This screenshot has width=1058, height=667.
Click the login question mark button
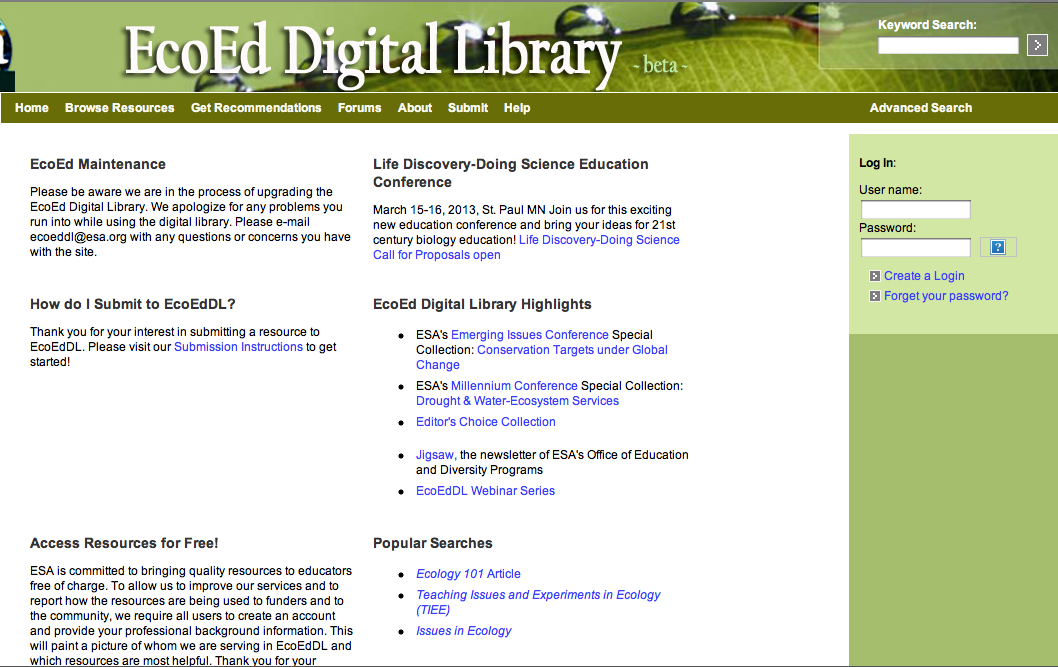point(997,247)
